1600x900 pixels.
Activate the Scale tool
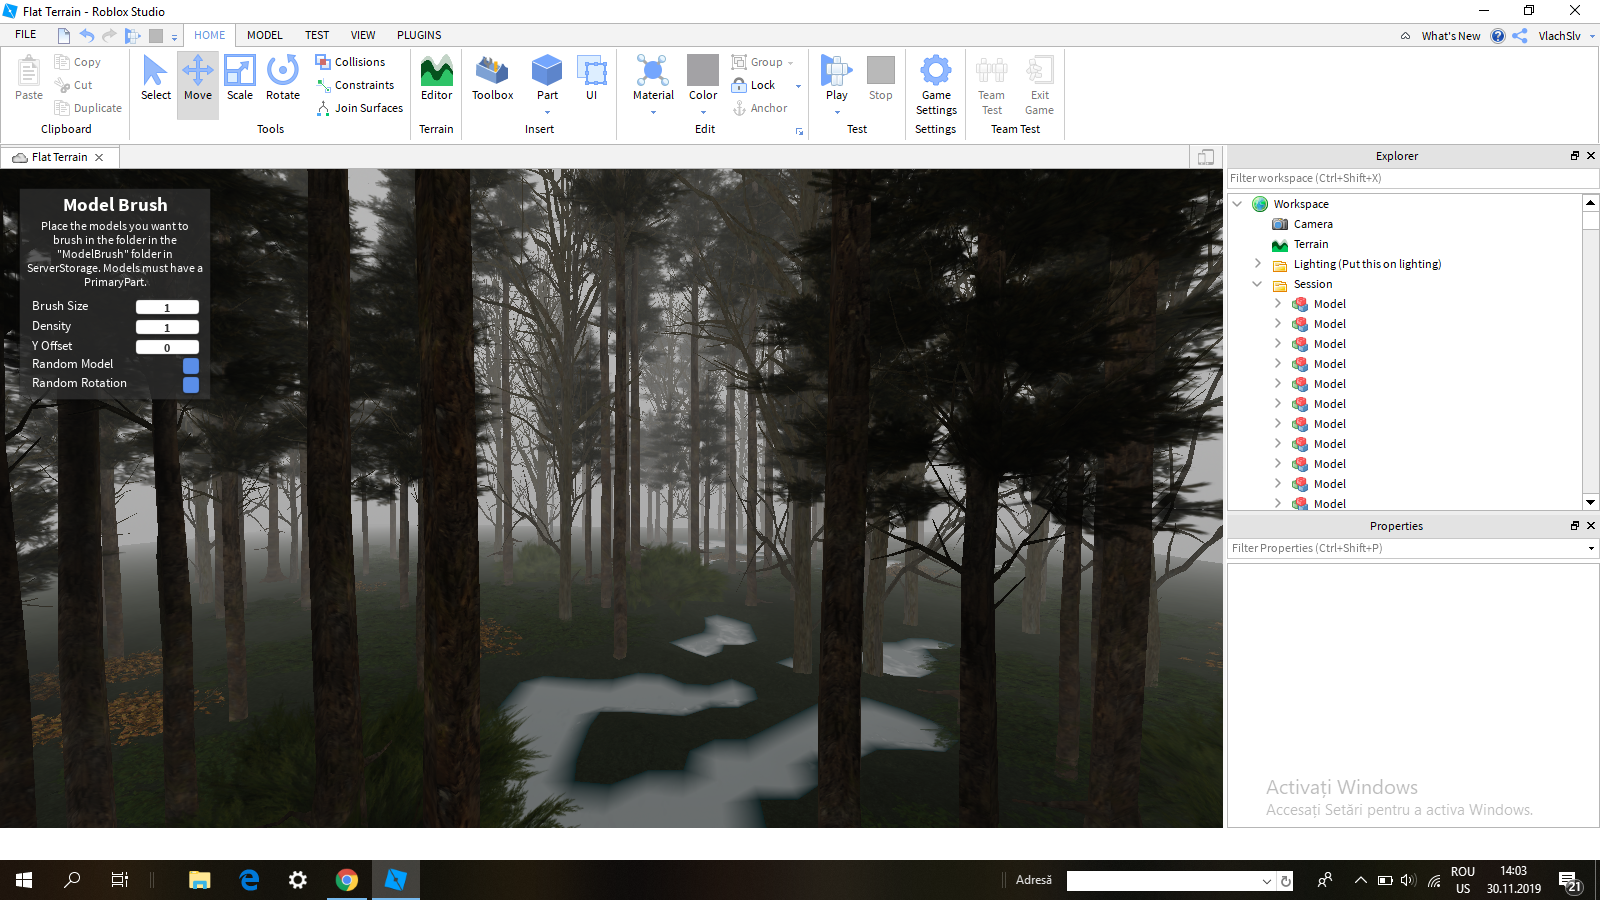pos(240,80)
